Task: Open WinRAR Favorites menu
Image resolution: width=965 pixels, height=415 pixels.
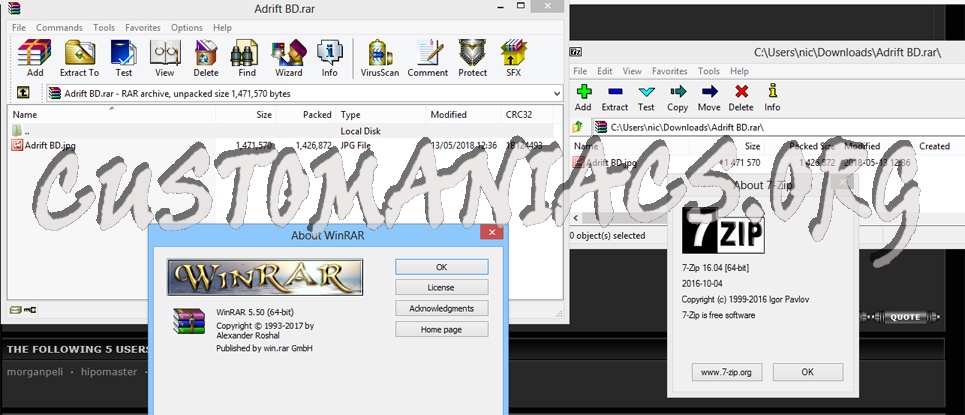Action: (x=143, y=28)
